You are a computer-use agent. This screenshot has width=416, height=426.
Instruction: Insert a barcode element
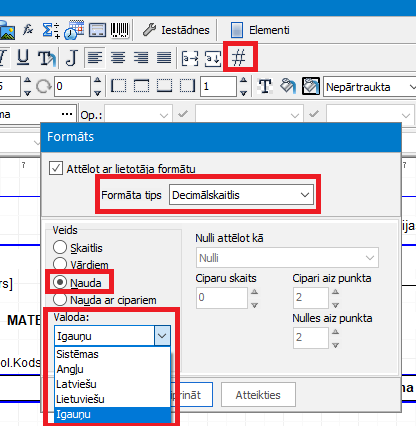[x=119, y=30]
